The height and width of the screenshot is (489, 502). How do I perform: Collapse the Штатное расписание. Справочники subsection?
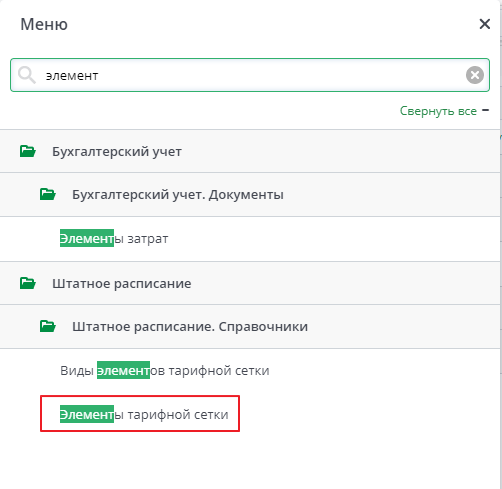click(x=250, y=326)
